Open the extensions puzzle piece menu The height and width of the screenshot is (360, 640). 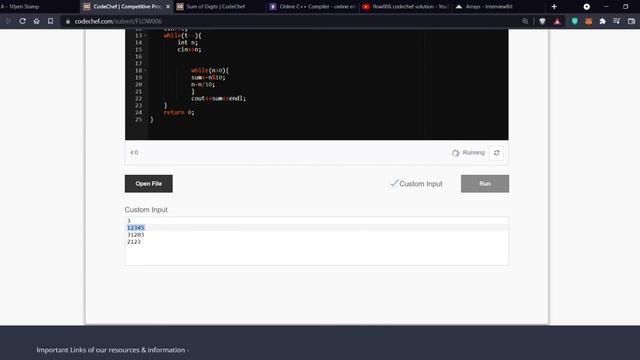point(602,21)
